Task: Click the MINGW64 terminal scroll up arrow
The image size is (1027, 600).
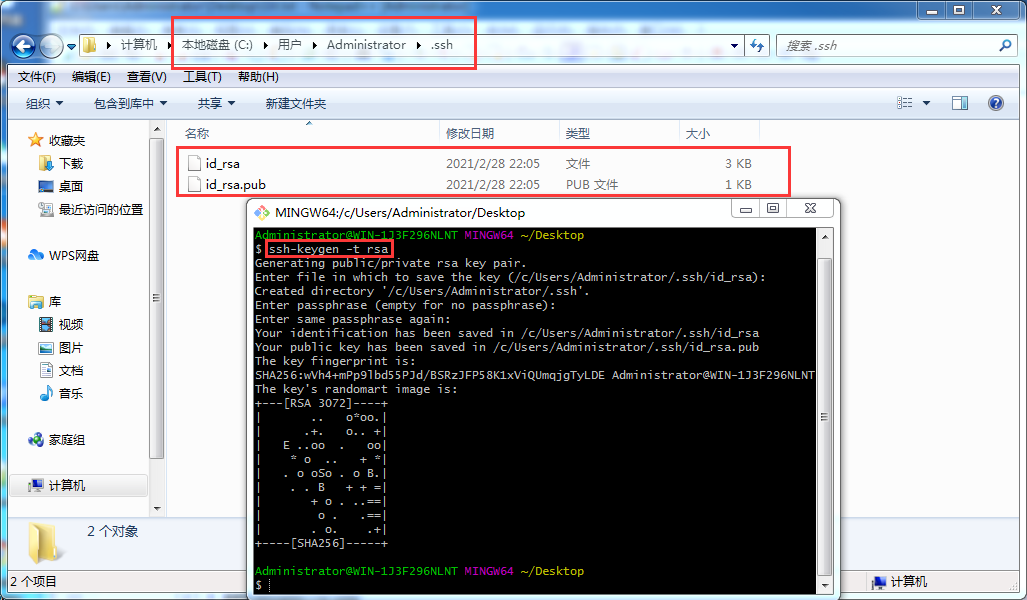Action: point(825,237)
